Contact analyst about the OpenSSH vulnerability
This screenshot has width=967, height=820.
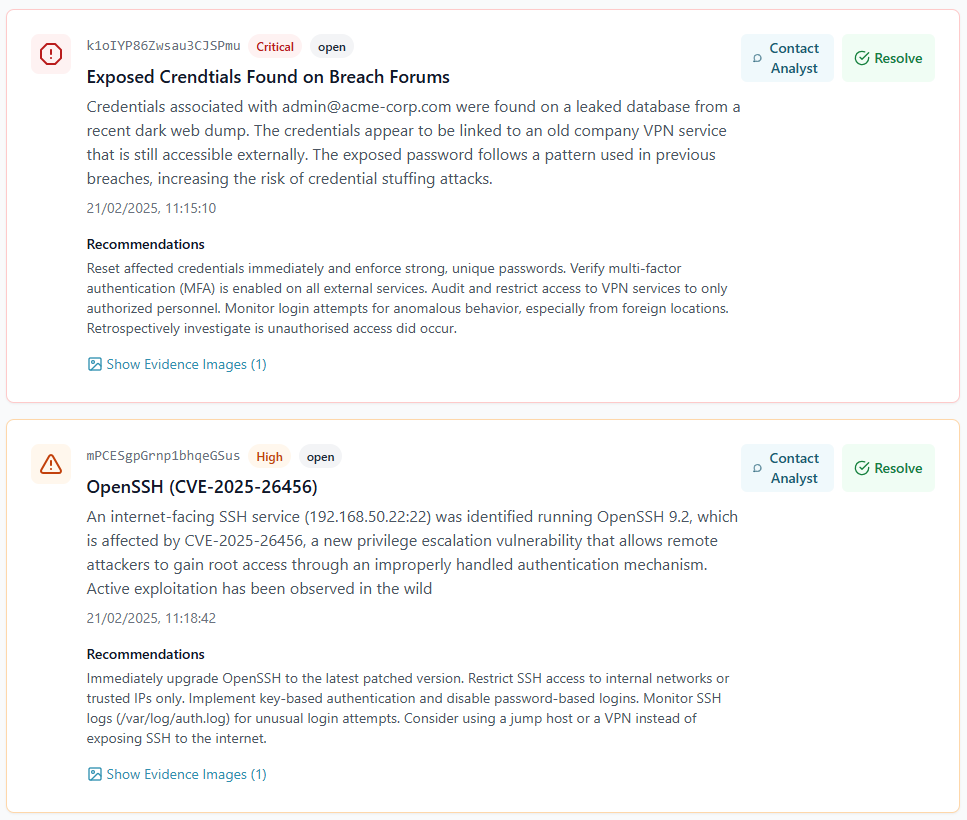point(787,468)
